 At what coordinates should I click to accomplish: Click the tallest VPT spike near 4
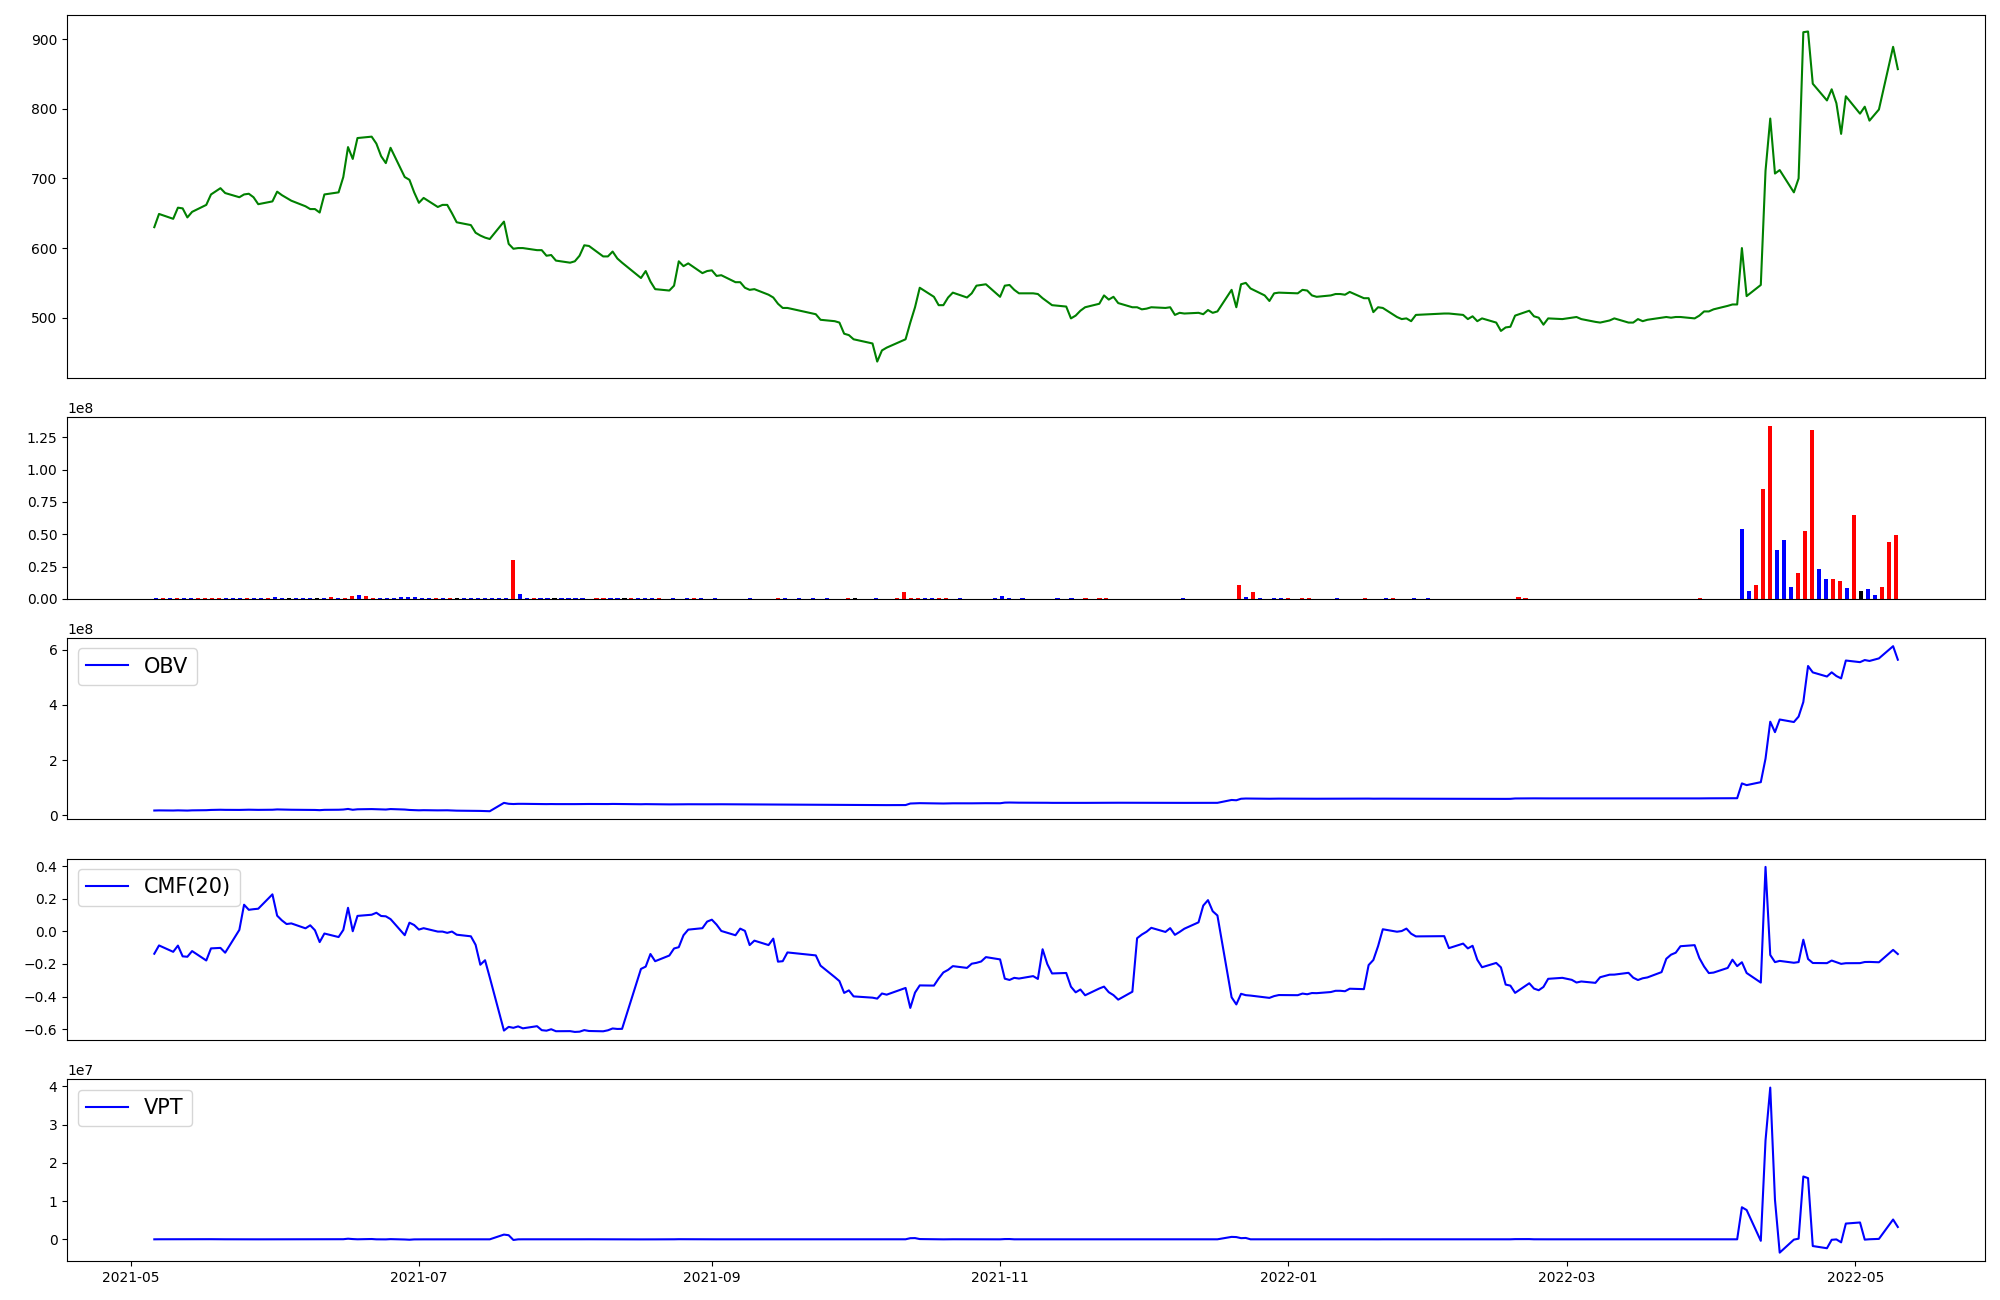pos(1769,1089)
